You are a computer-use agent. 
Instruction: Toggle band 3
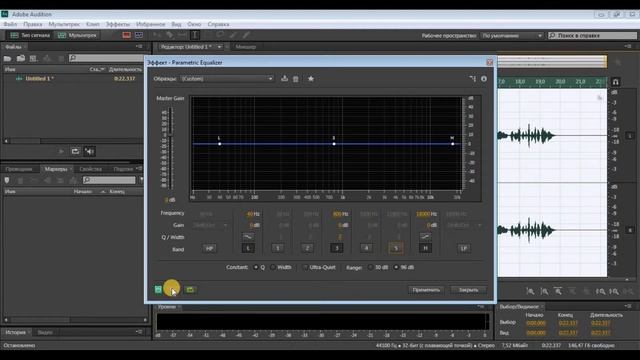[337, 248]
